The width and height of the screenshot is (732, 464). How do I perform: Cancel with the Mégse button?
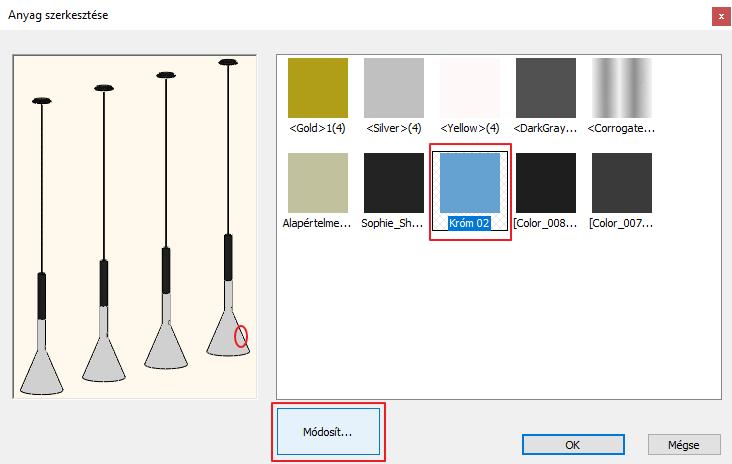tap(684, 445)
